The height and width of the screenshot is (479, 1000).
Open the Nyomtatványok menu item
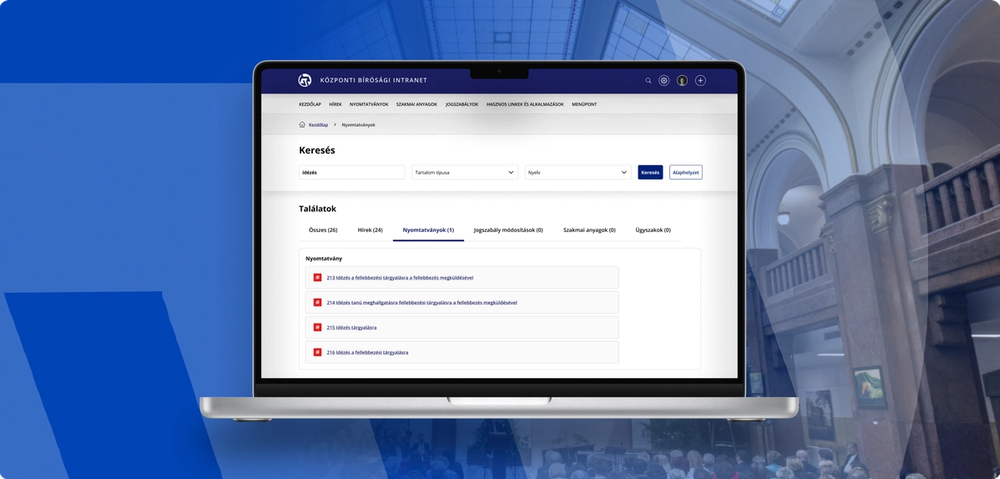click(369, 104)
